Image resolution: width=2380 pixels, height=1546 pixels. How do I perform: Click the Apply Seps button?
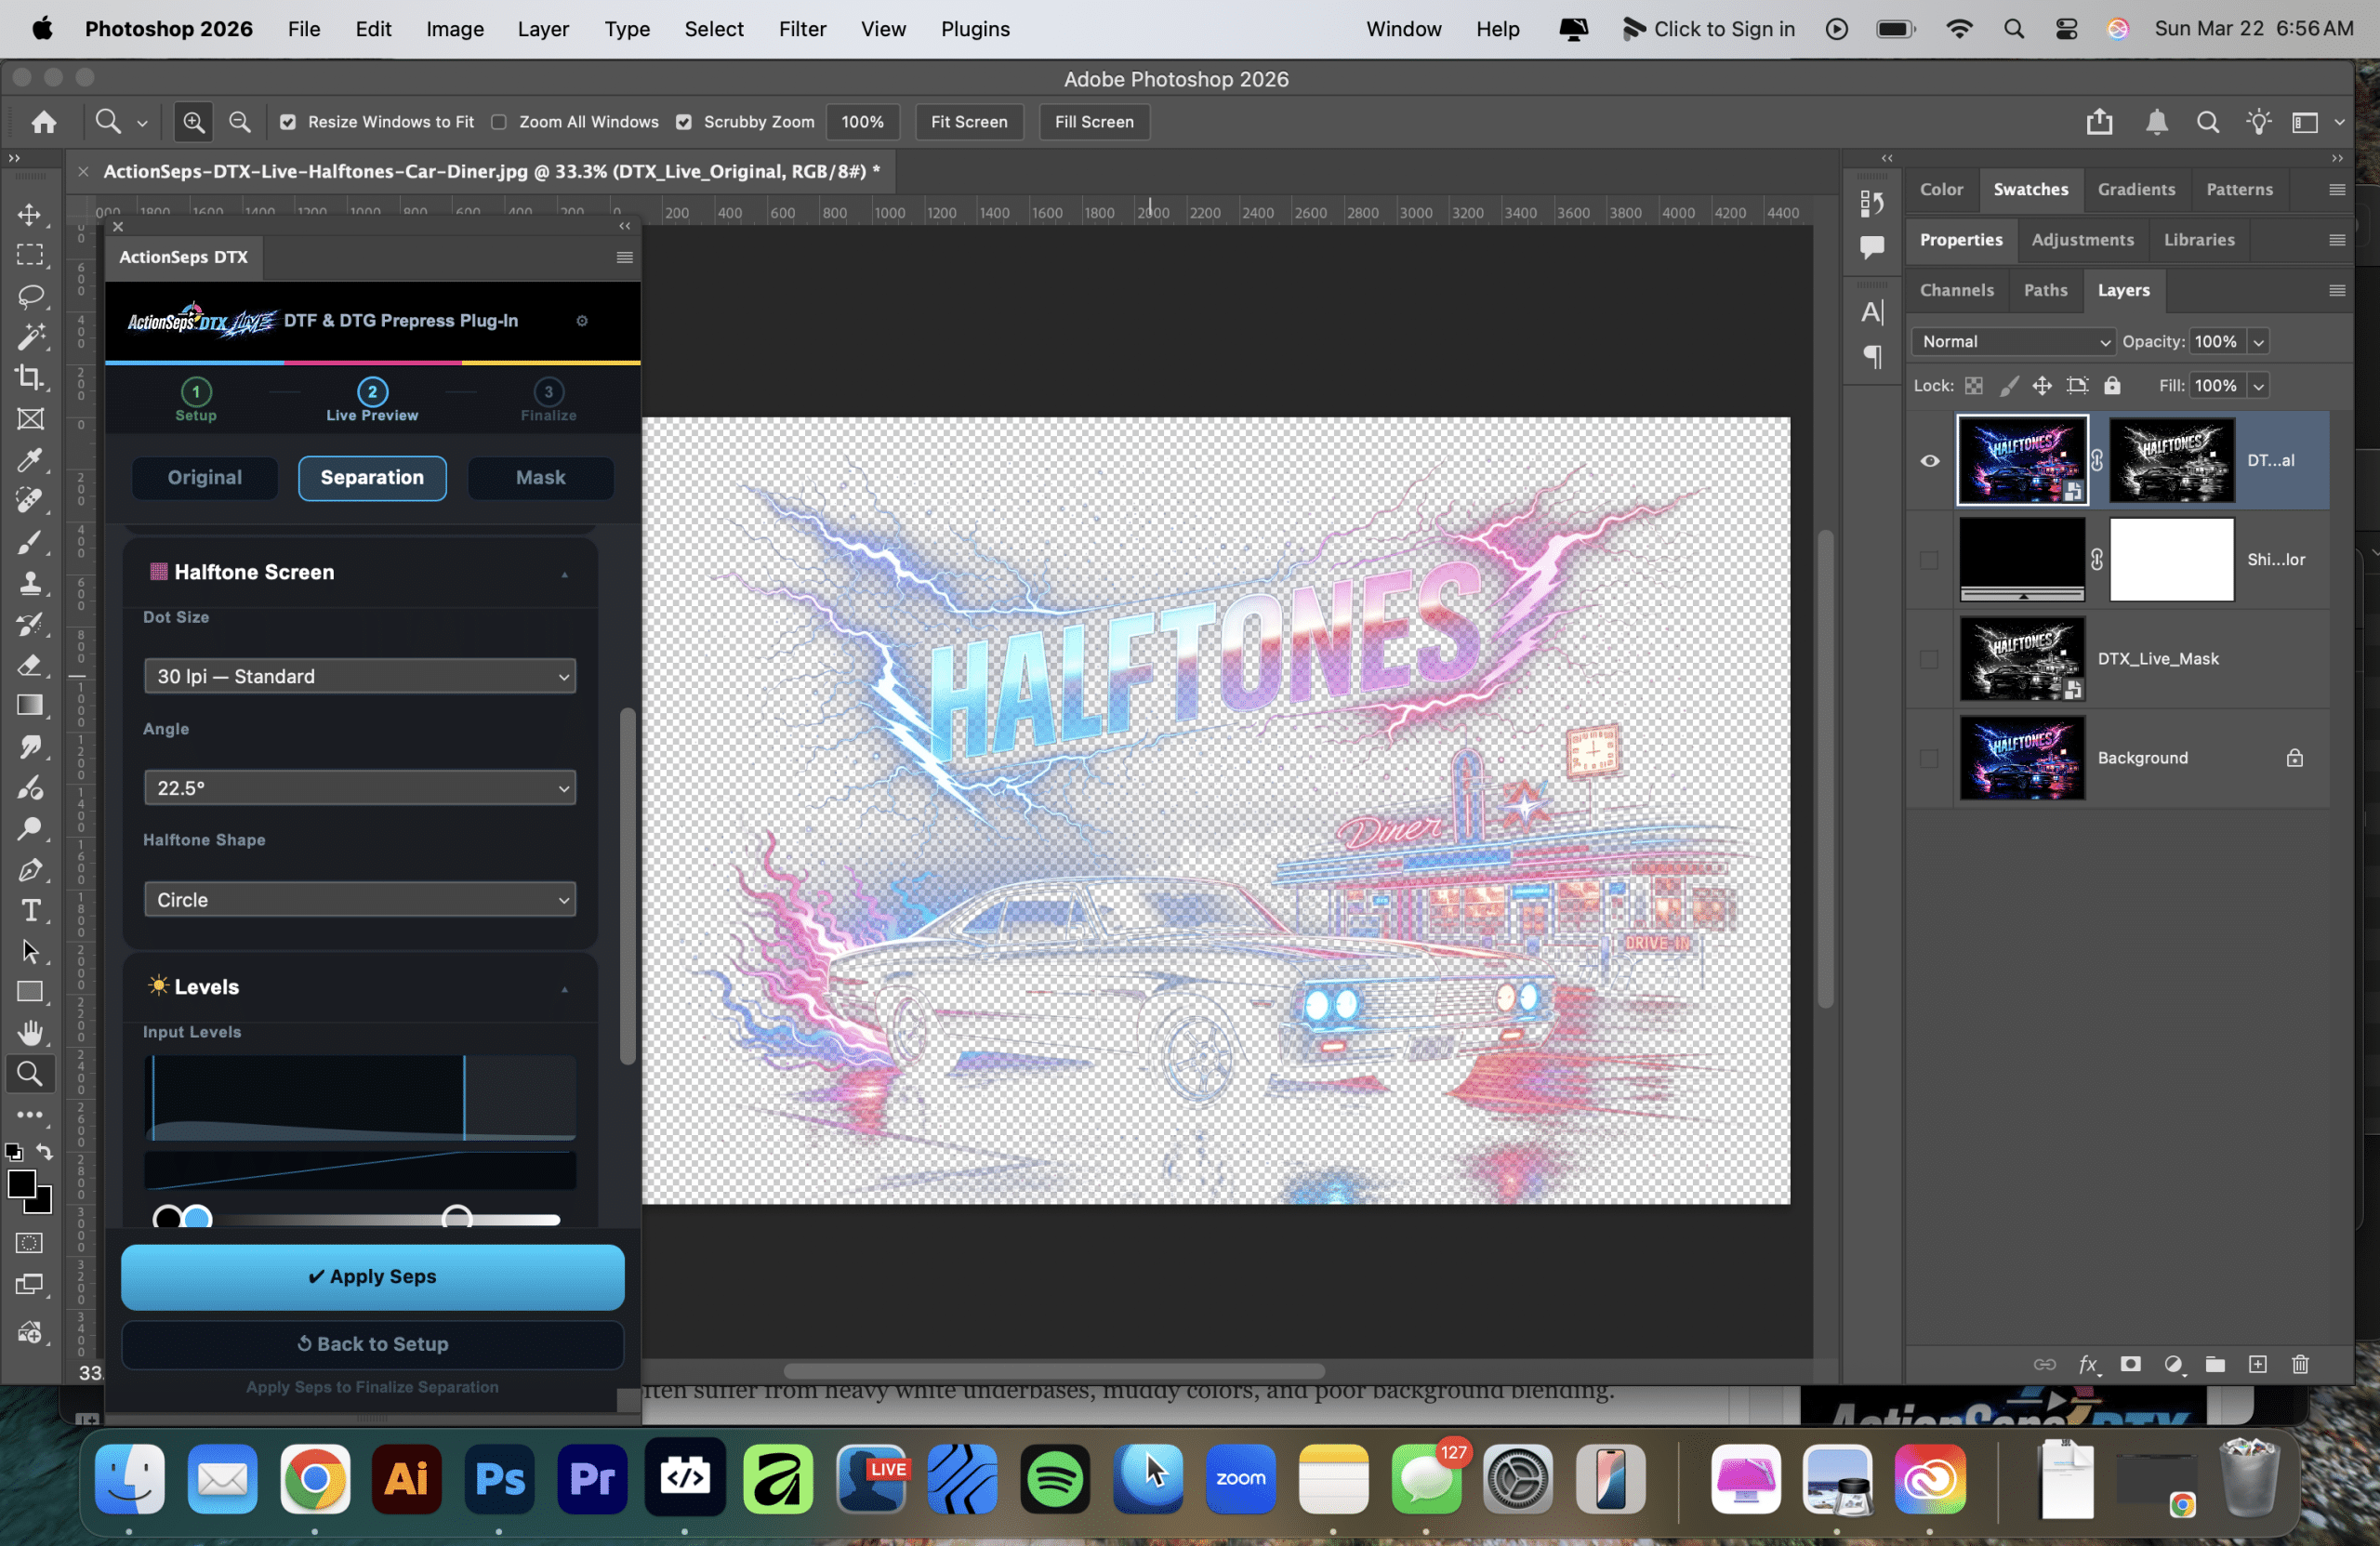coord(372,1277)
